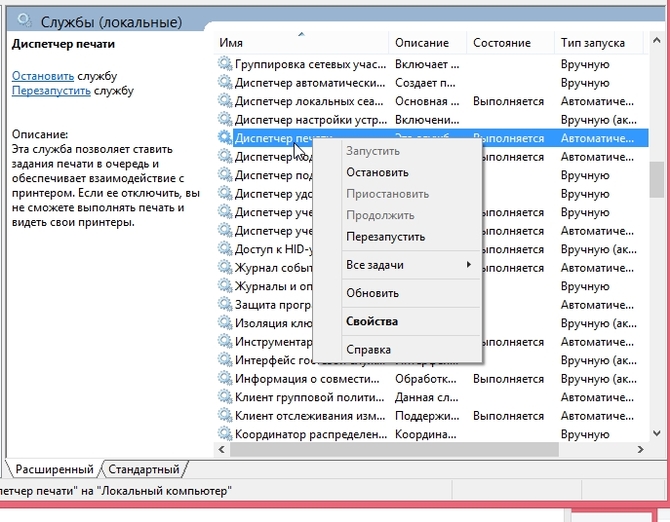This screenshot has width=670, height=522.
Task: Click gear icon of selected Диспетчер печати row
Action: (225, 138)
